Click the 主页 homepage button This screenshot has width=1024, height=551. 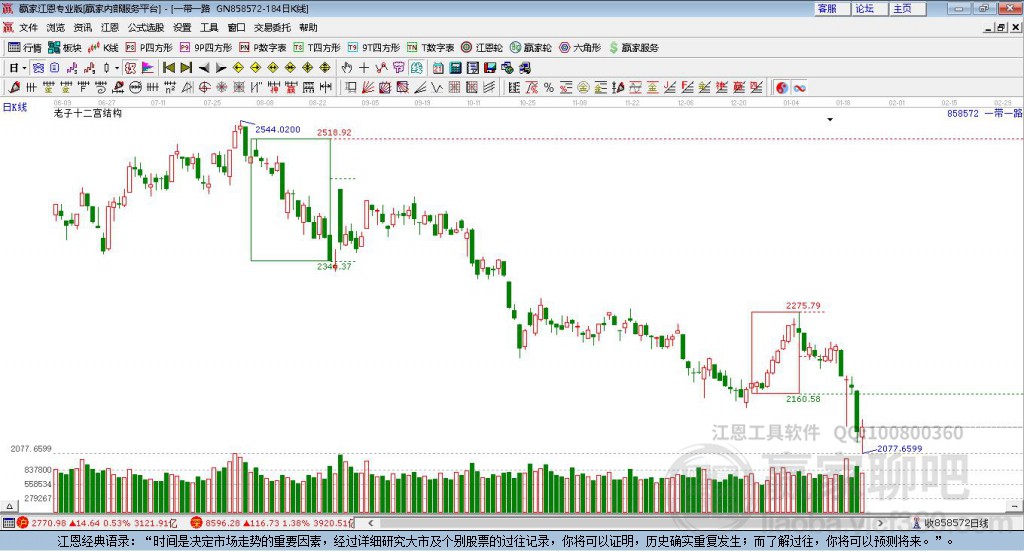click(908, 8)
